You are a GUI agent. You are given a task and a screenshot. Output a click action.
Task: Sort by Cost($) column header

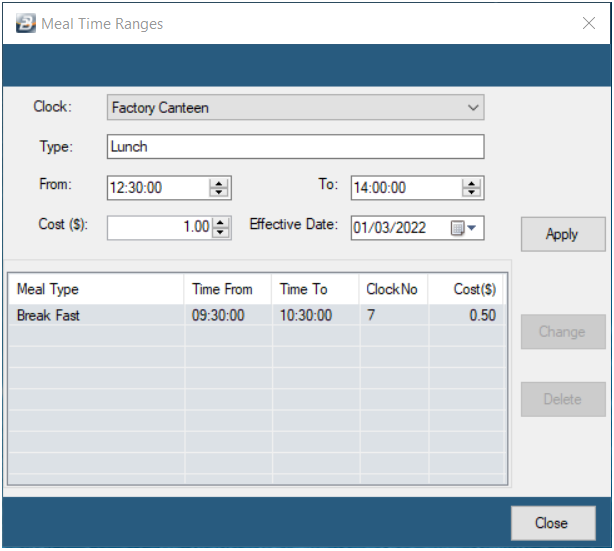coord(466,289)
